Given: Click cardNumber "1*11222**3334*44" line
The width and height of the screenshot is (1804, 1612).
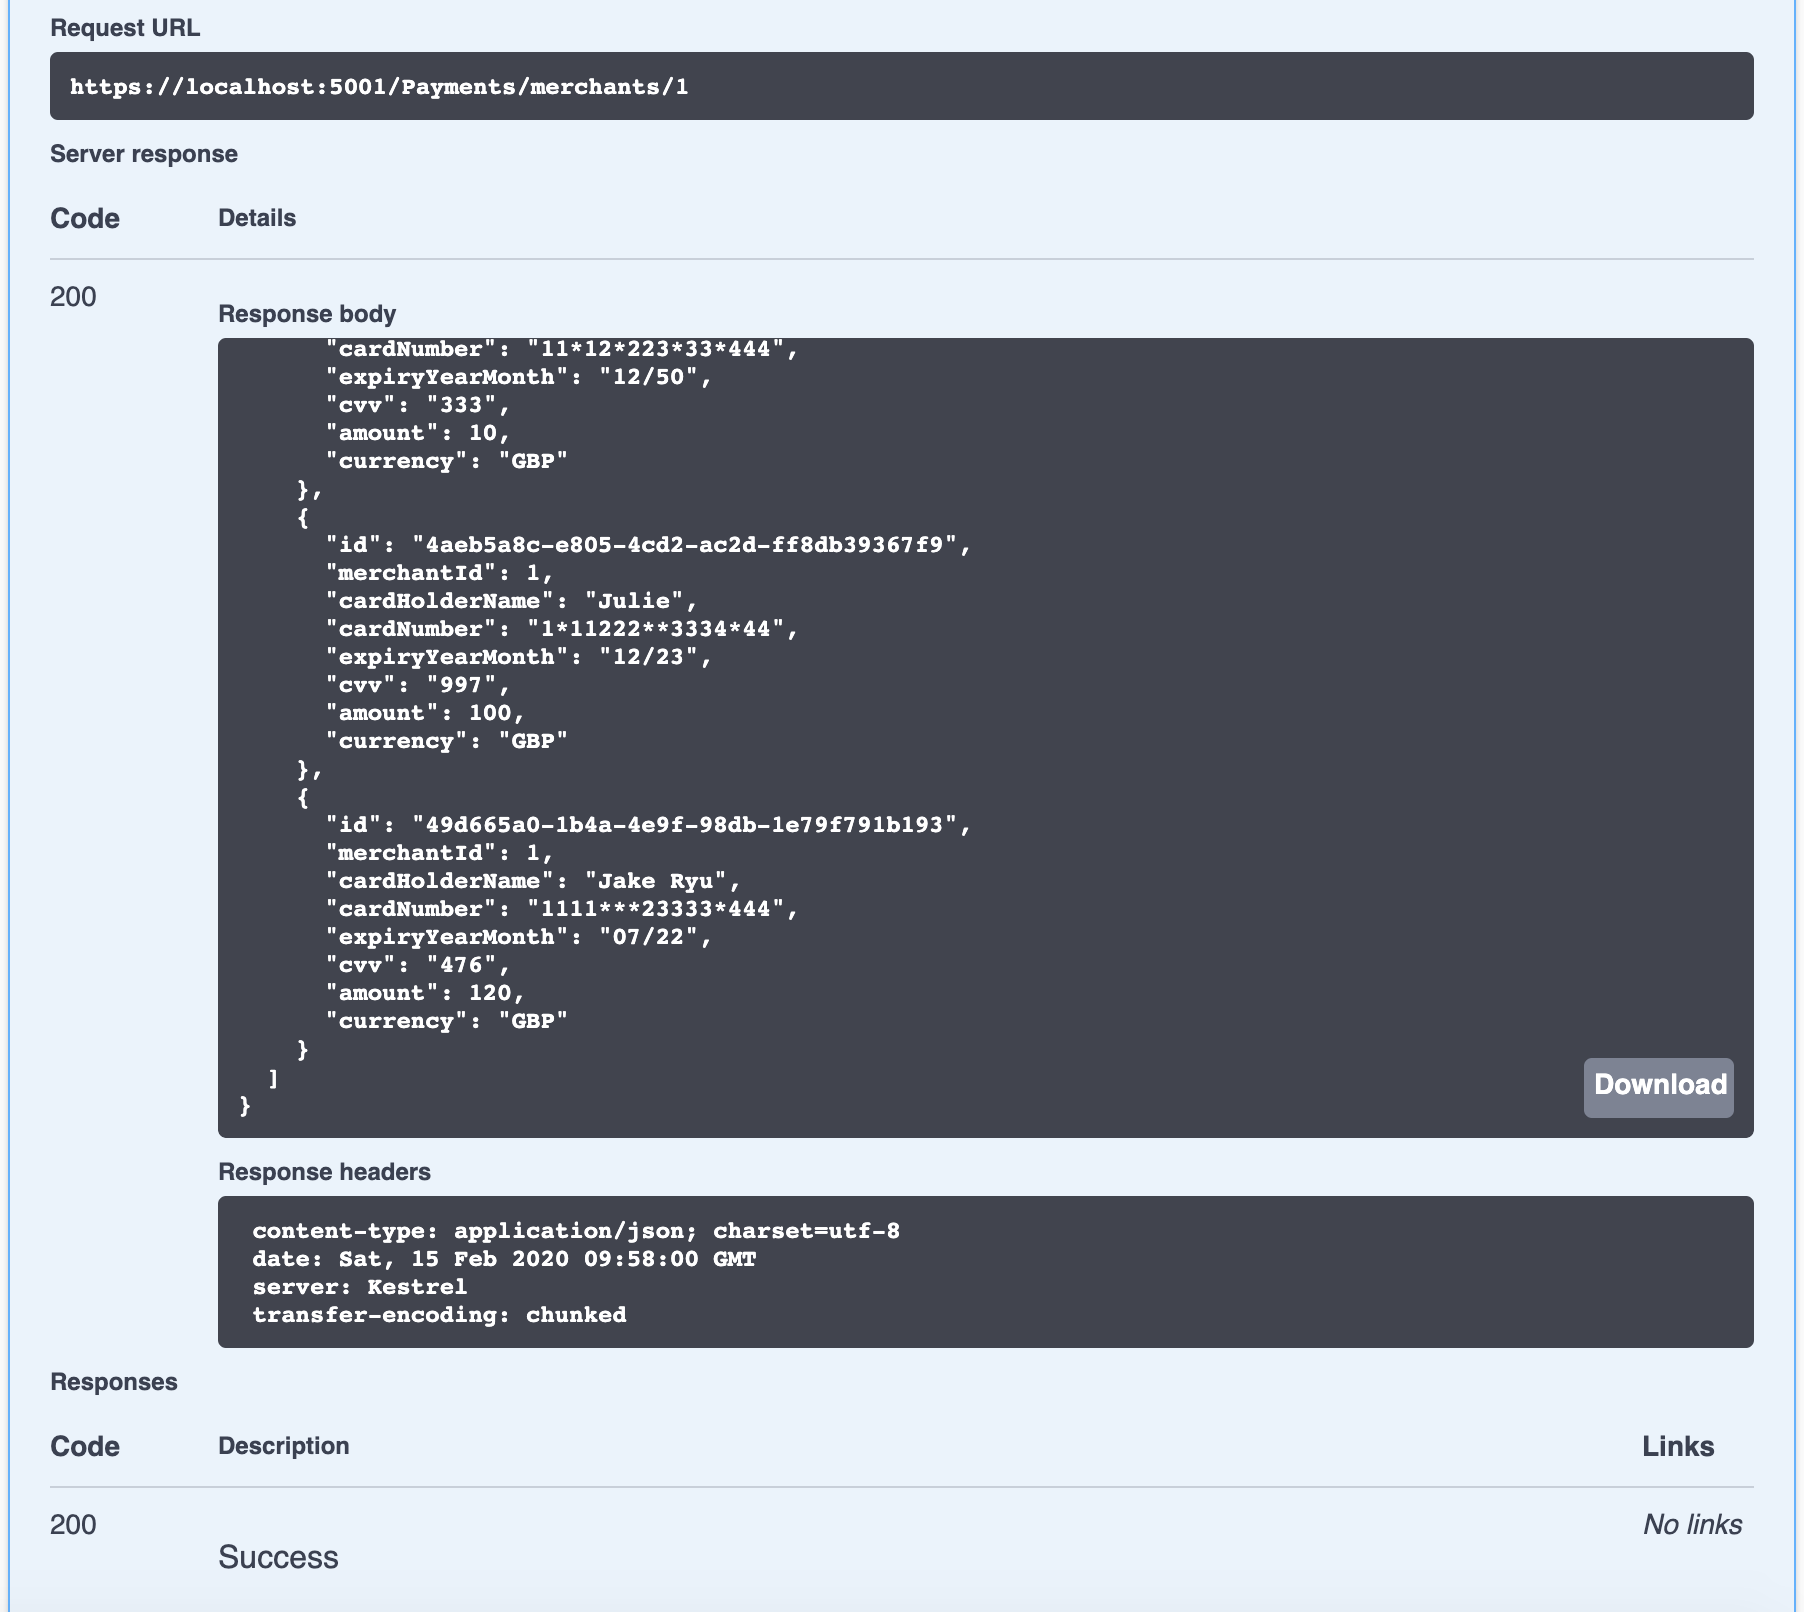Looking at the screenshot, I should pyautogui.click(x=562, y=629).
